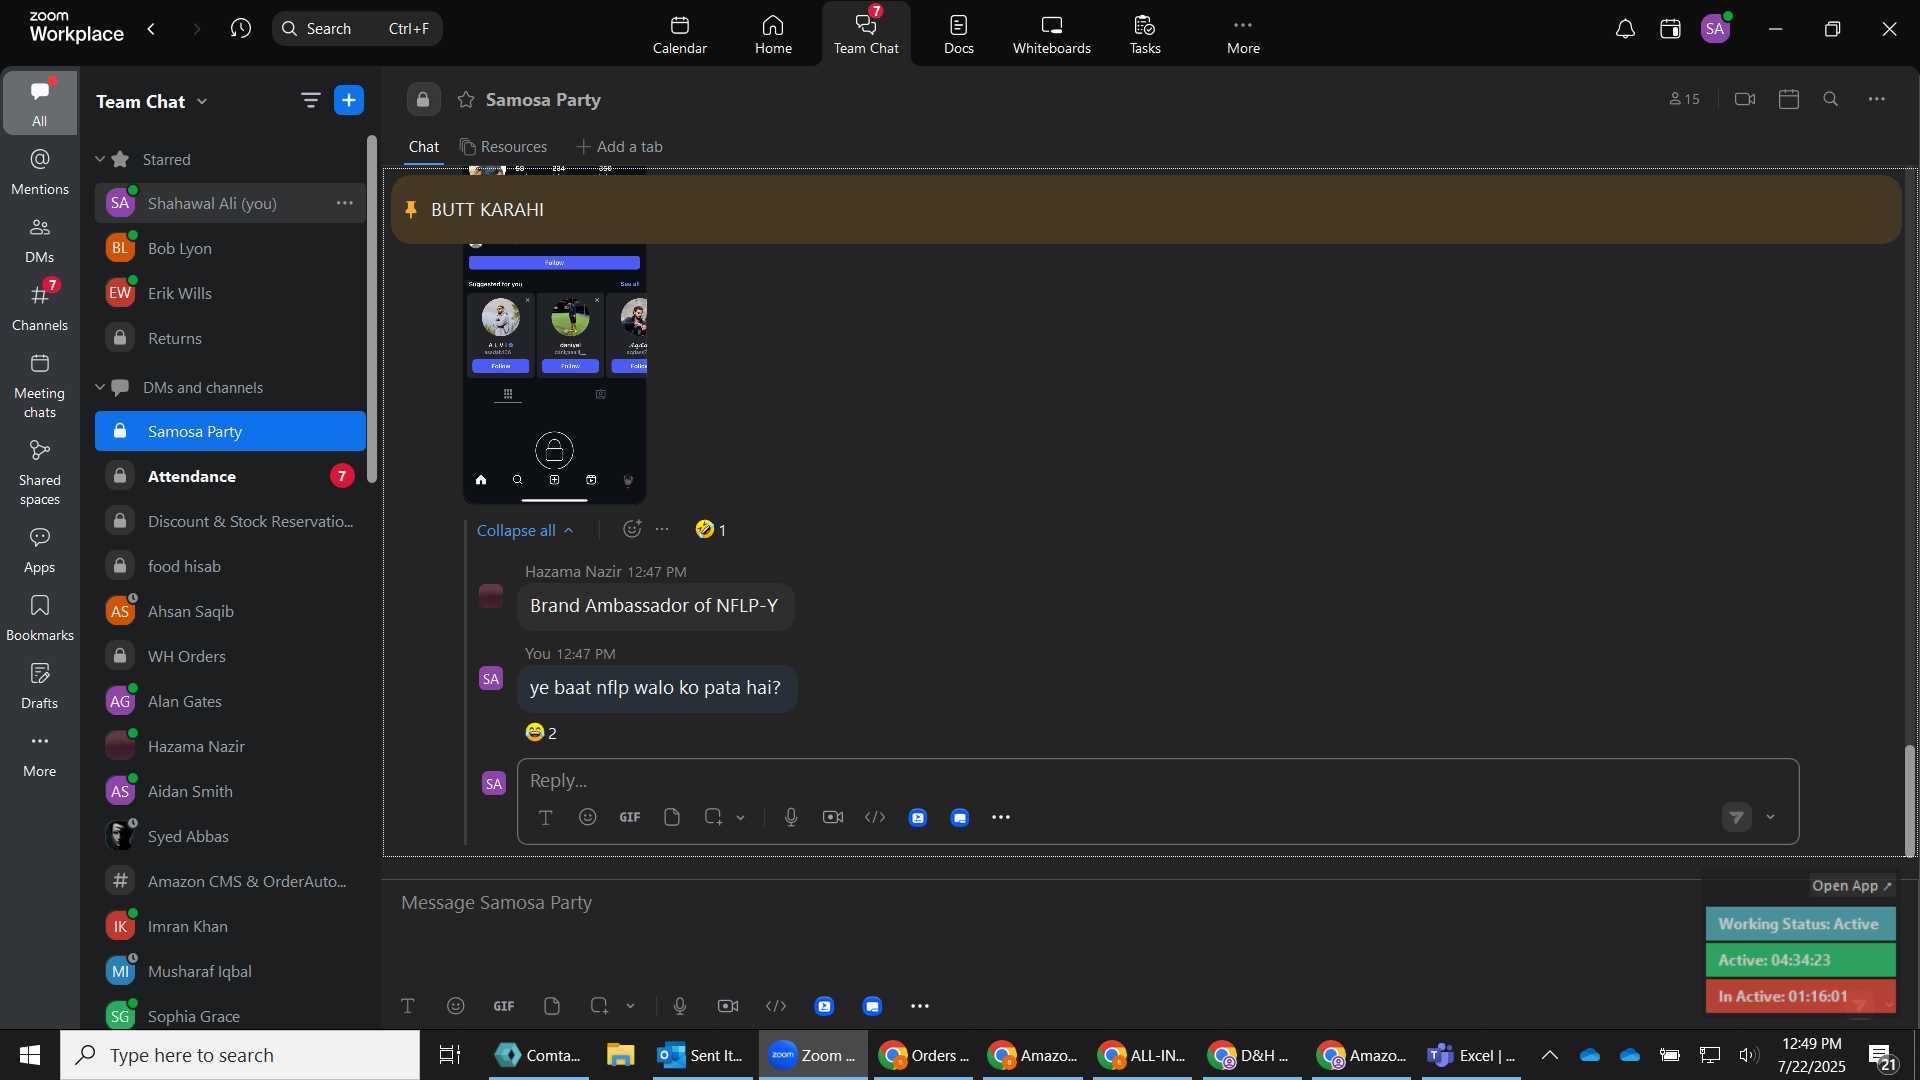
Task: Click the laughing emoji reaction with 2
Action: tap(541, 733)
